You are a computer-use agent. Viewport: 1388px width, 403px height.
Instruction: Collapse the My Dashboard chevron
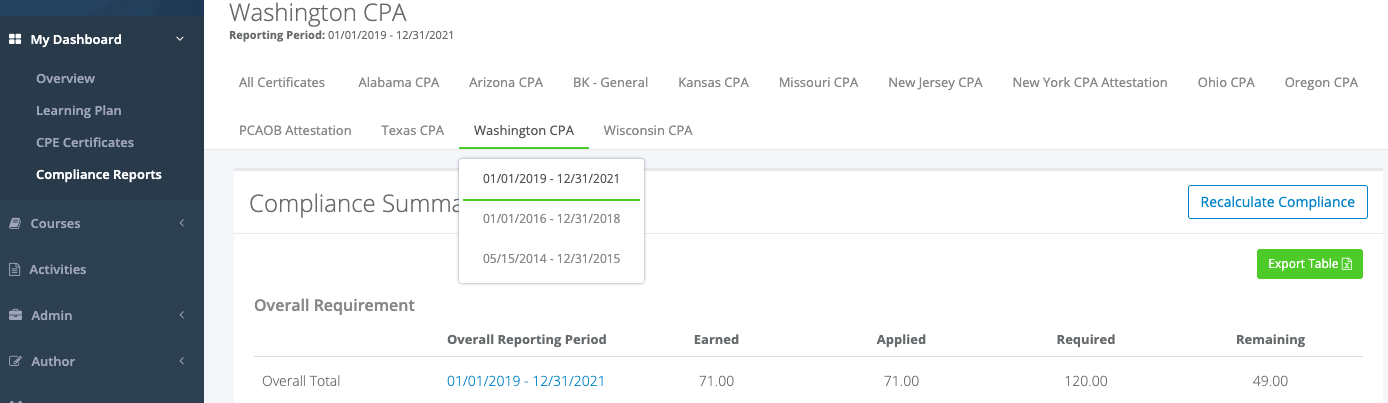coord(180,40)
